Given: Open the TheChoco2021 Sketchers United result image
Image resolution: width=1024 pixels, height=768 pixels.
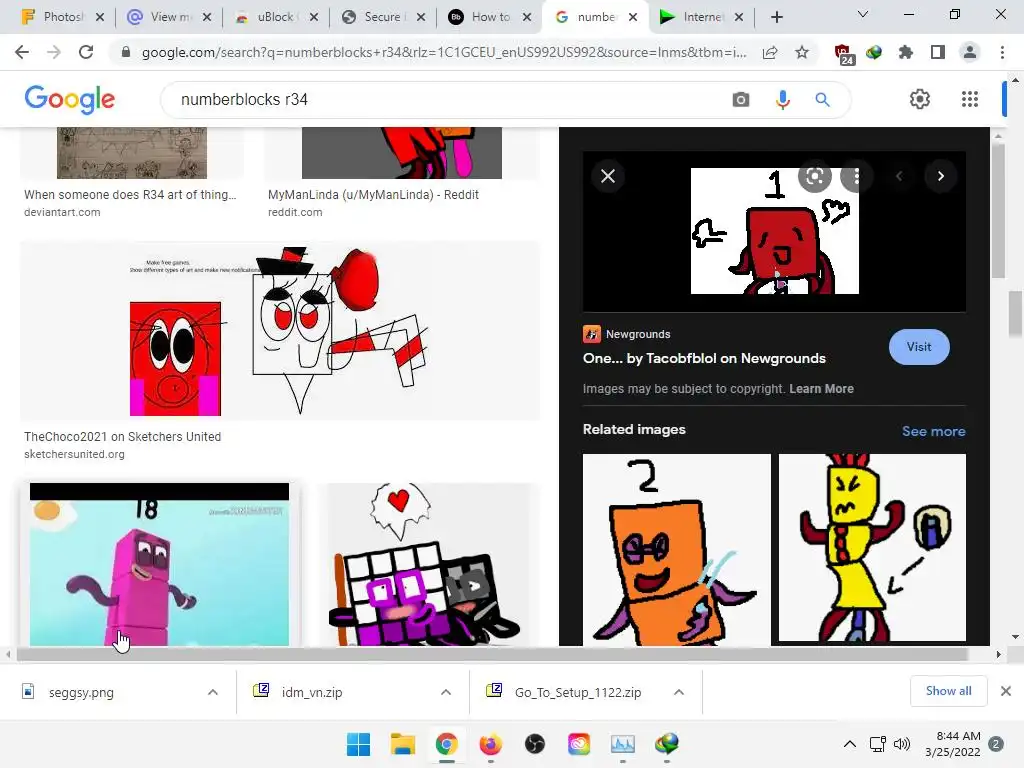Looking at the screenshot, I should [280, 330].
